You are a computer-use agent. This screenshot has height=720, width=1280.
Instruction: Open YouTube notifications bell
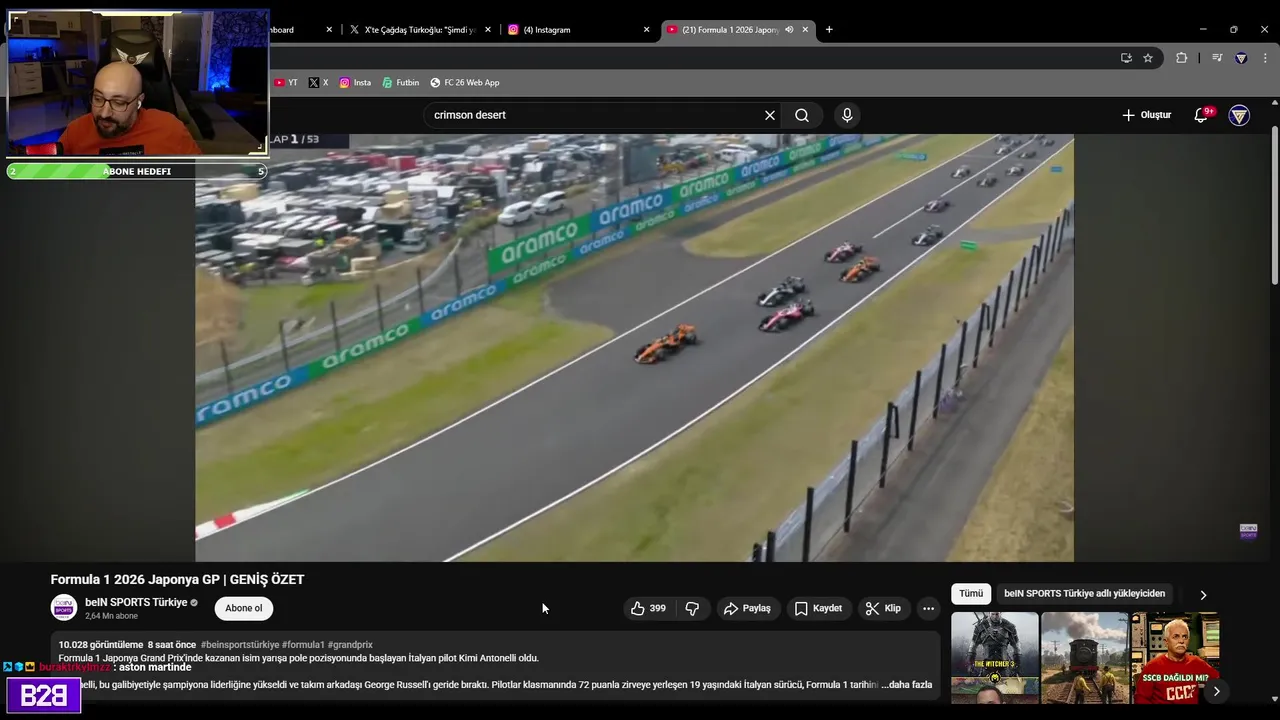(x=1201, y=115)
